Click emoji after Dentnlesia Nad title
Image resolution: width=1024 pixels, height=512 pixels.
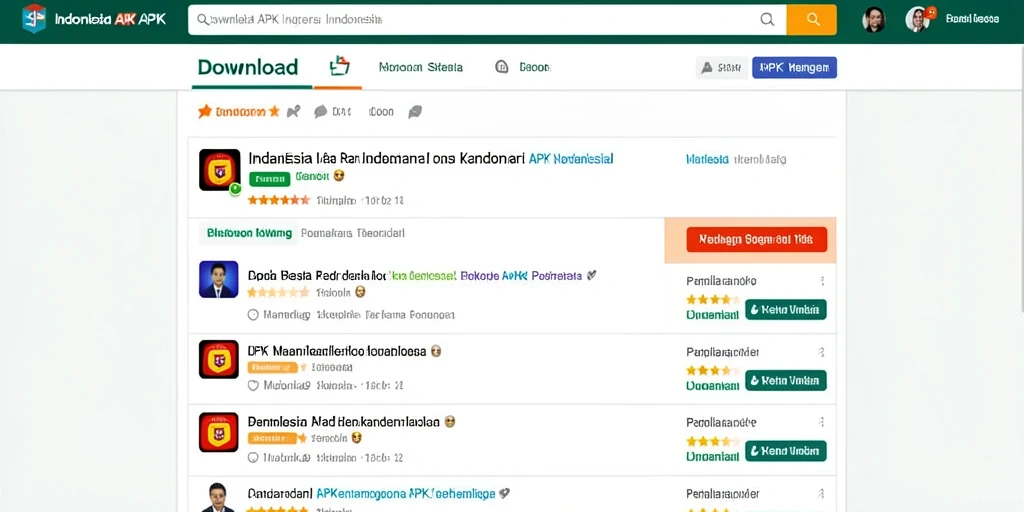449,422
